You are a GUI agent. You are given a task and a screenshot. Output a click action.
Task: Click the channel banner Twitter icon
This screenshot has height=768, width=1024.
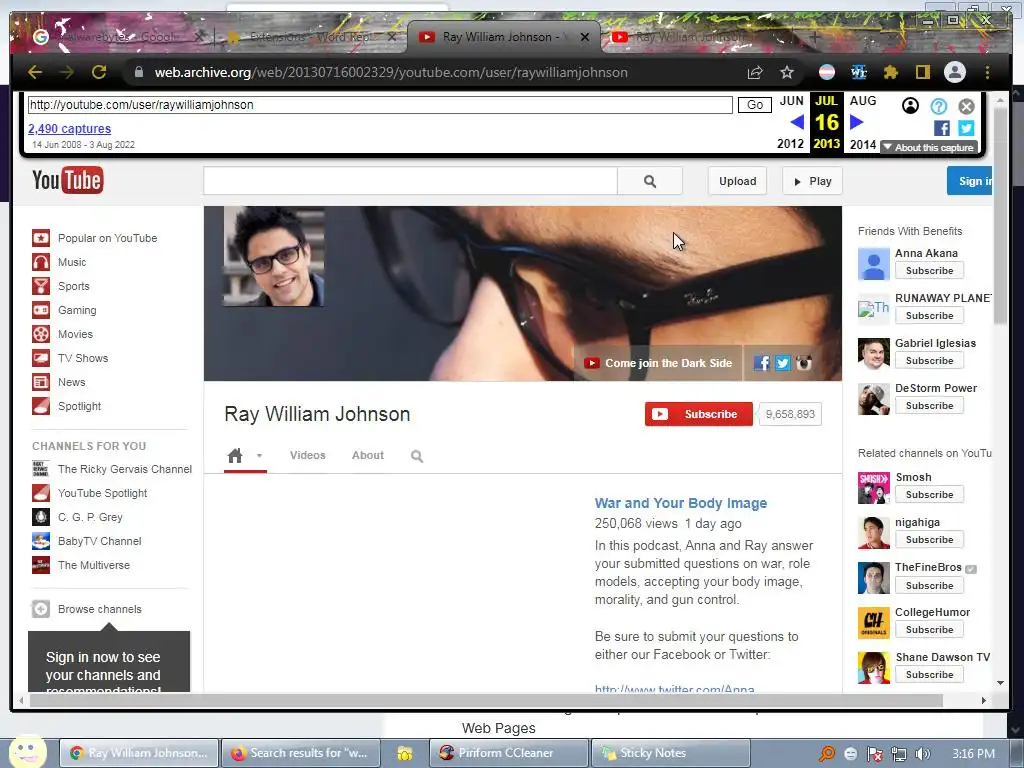782,363
